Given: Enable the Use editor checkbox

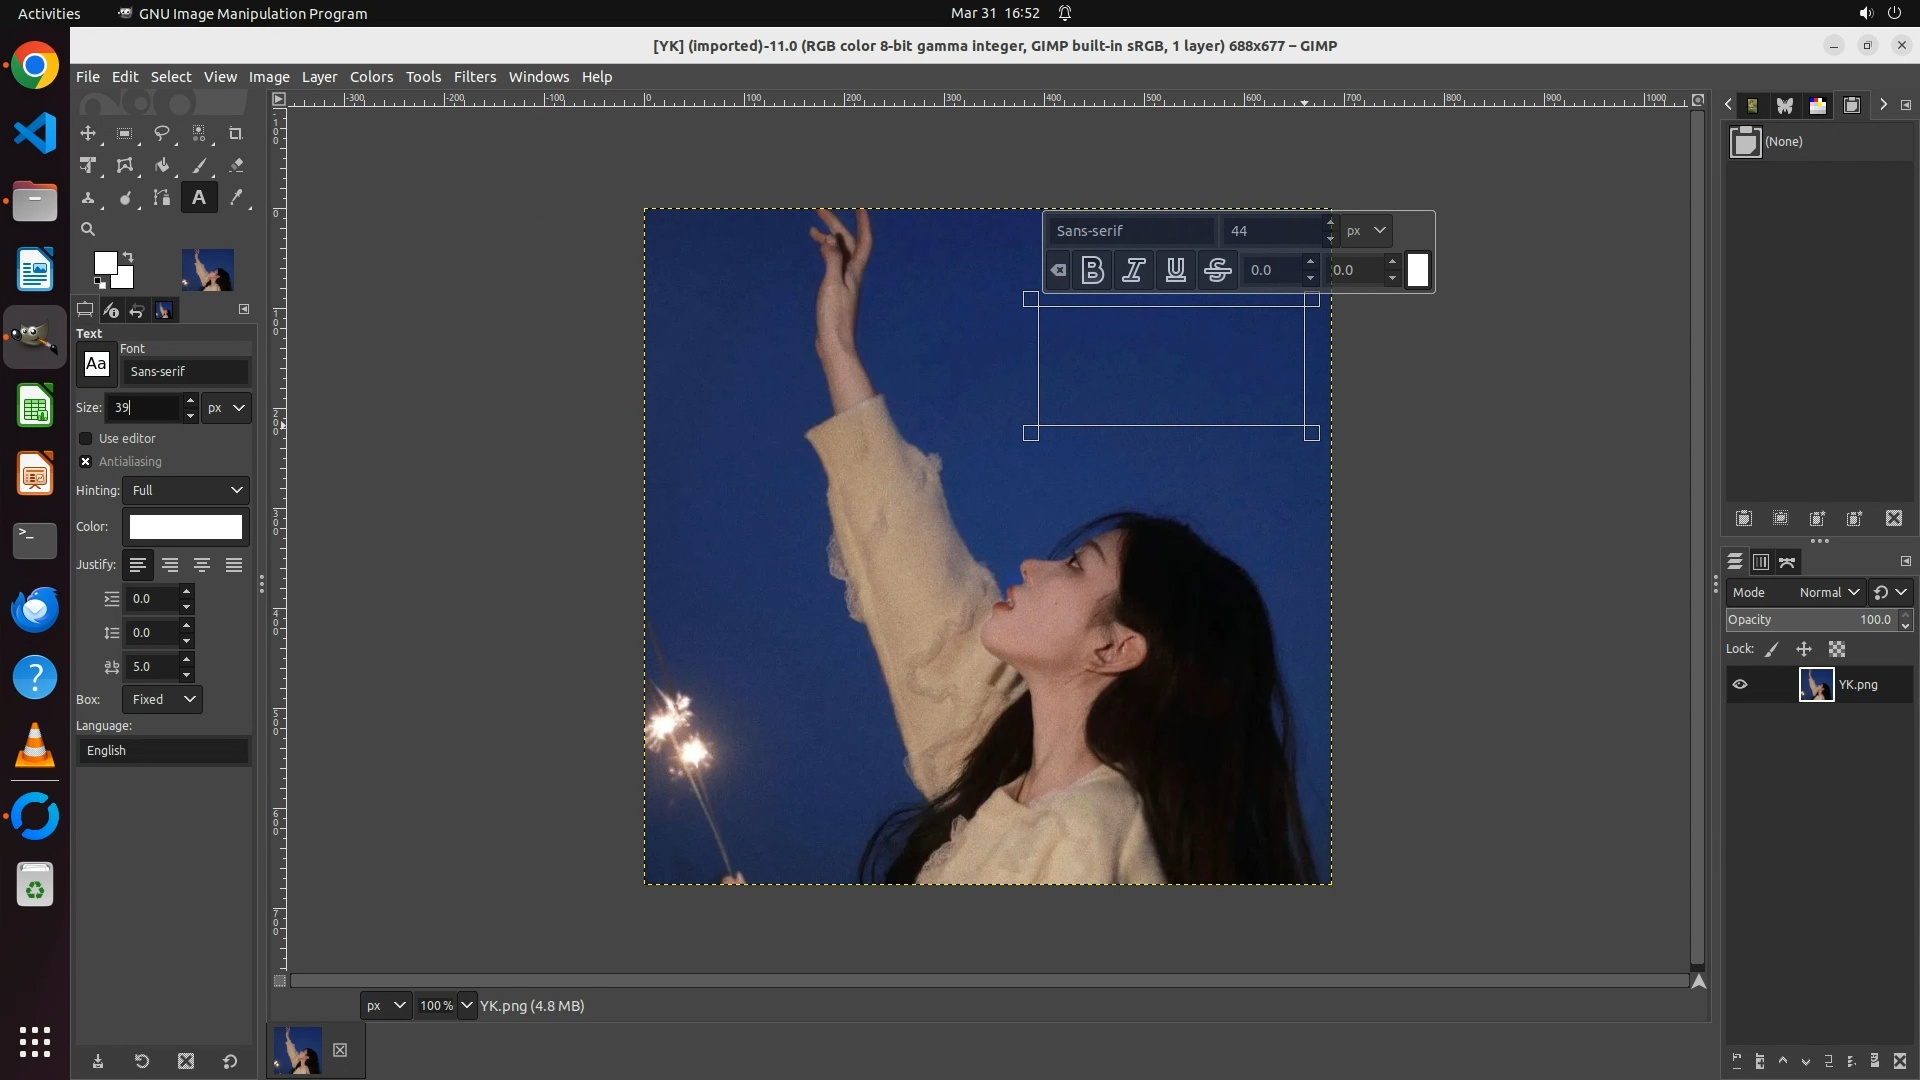Looking at the screenshot, I should (x=86, y=439).
